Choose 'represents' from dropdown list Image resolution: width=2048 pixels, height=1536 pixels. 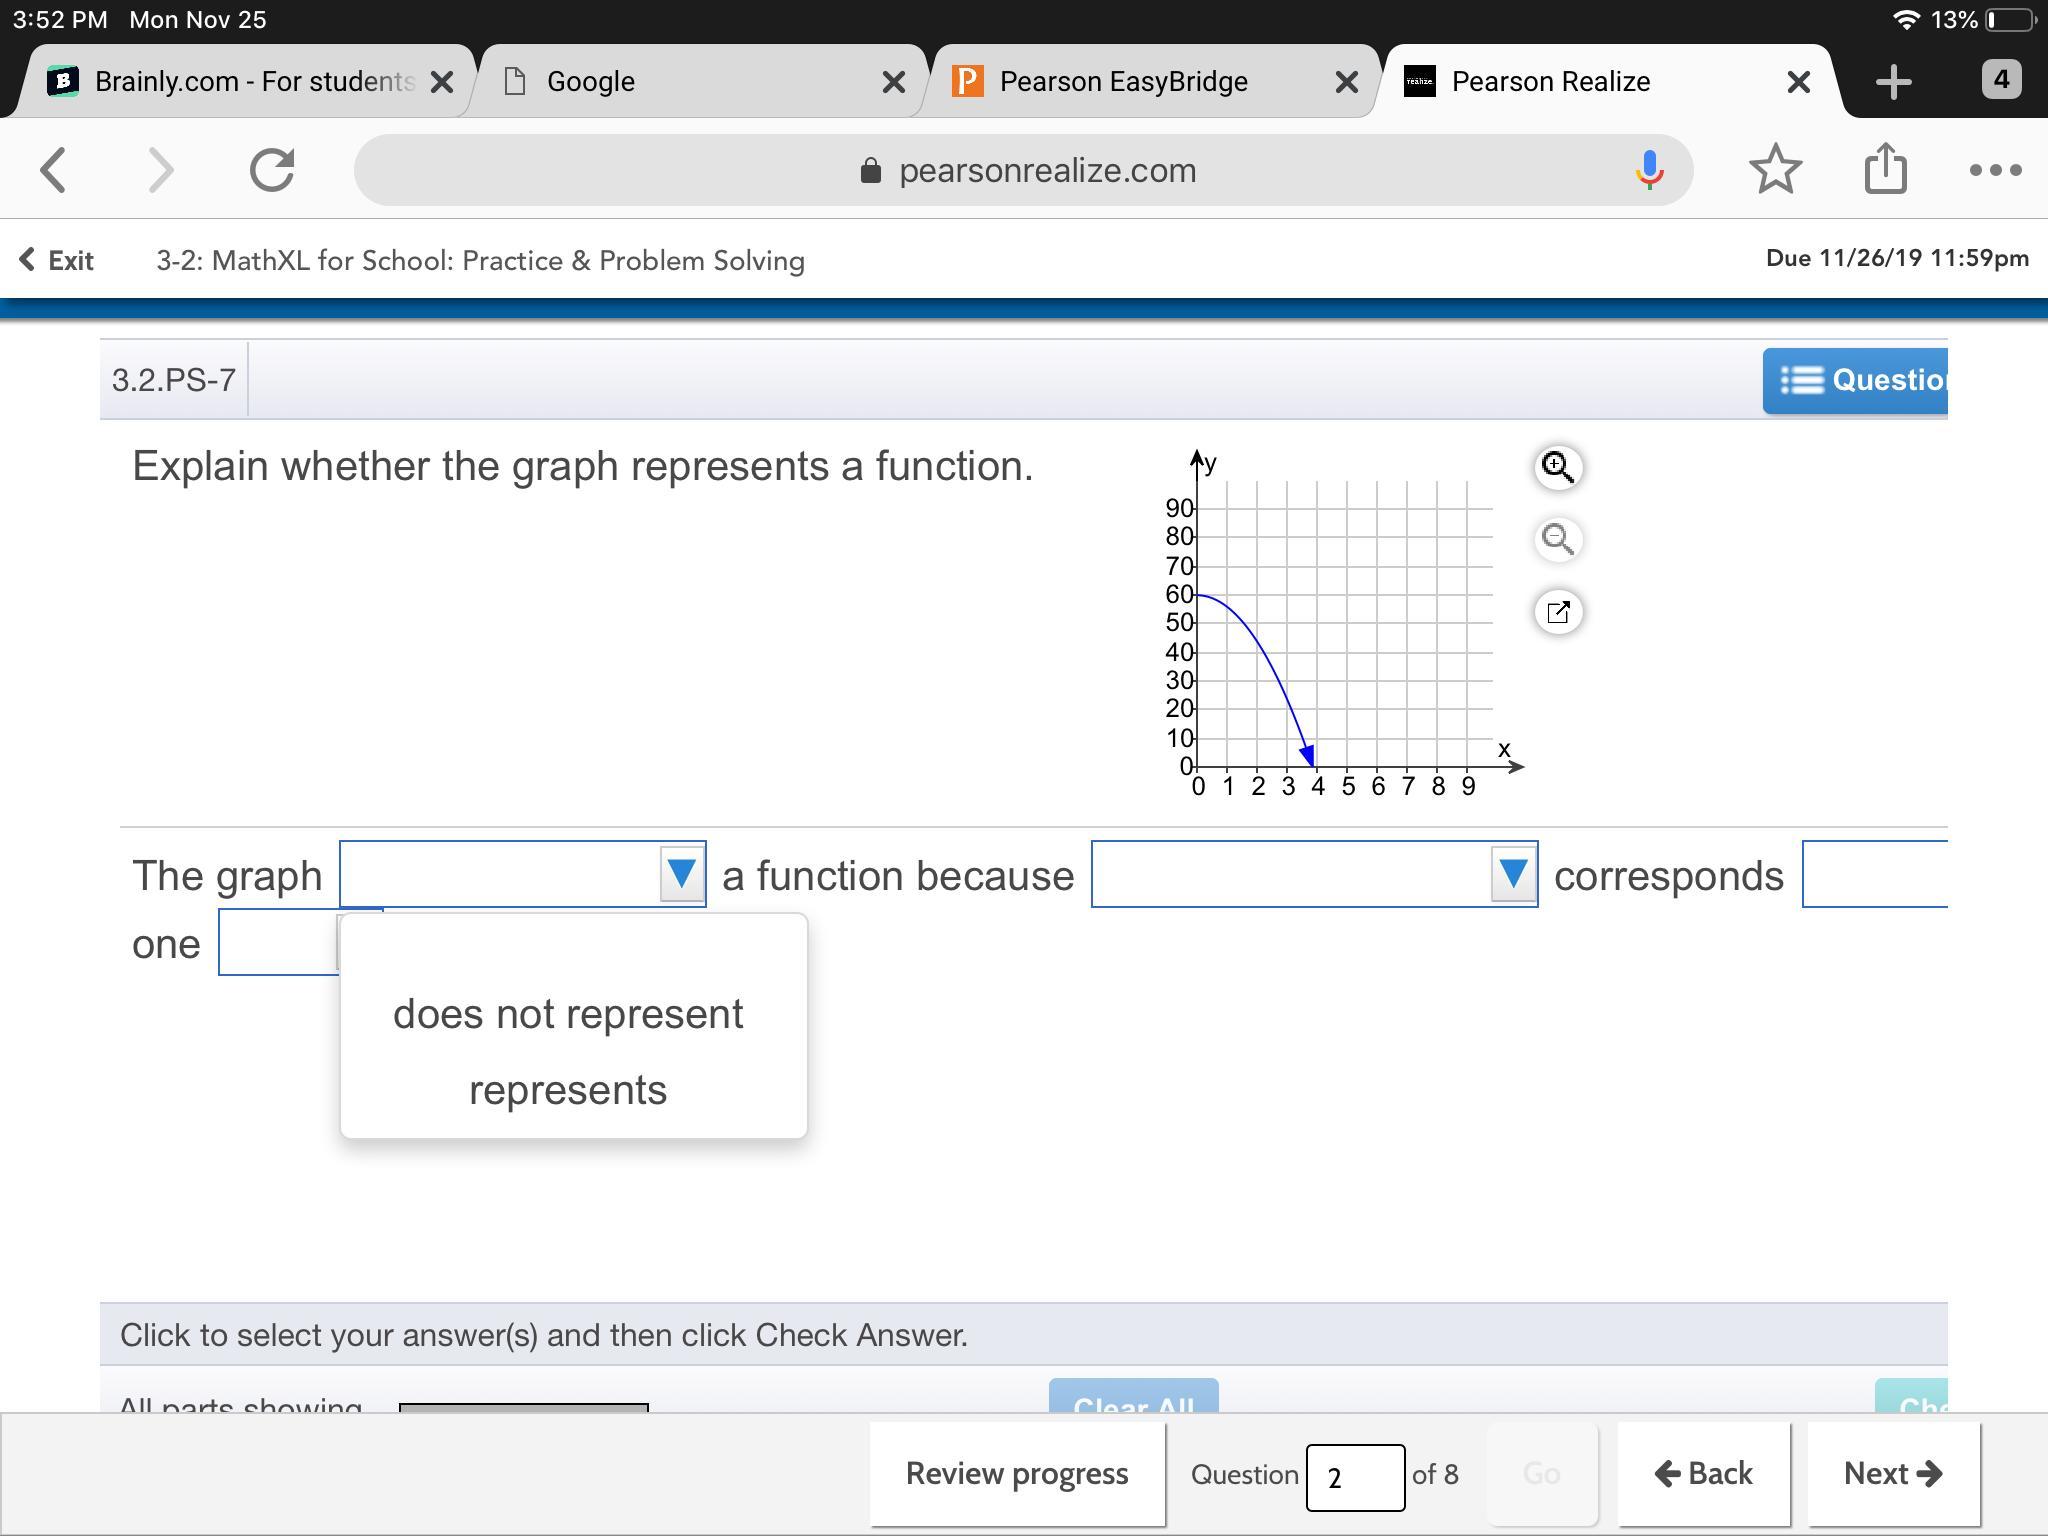tap(568, 1090)
